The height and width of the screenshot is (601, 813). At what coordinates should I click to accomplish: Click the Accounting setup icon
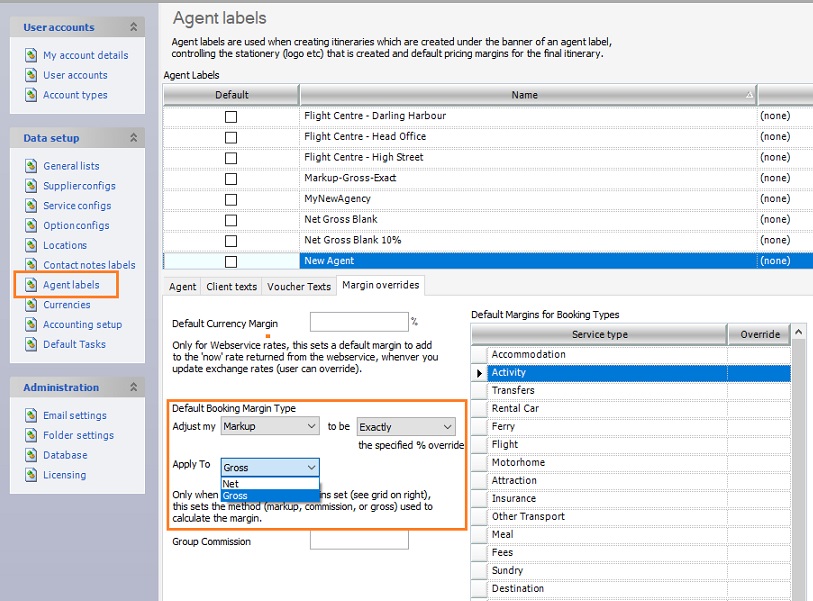click(31, 325)
